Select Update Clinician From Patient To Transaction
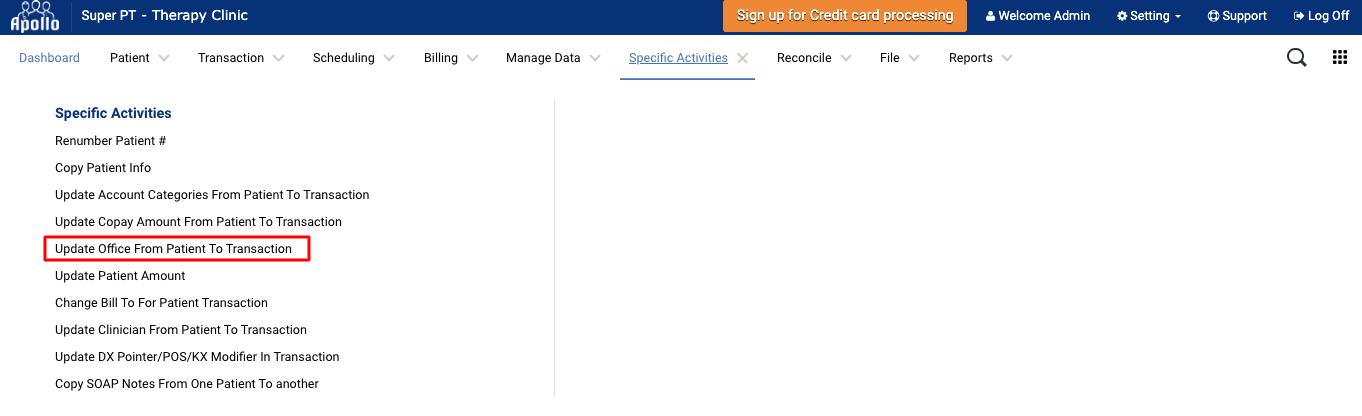 point(181,330)
